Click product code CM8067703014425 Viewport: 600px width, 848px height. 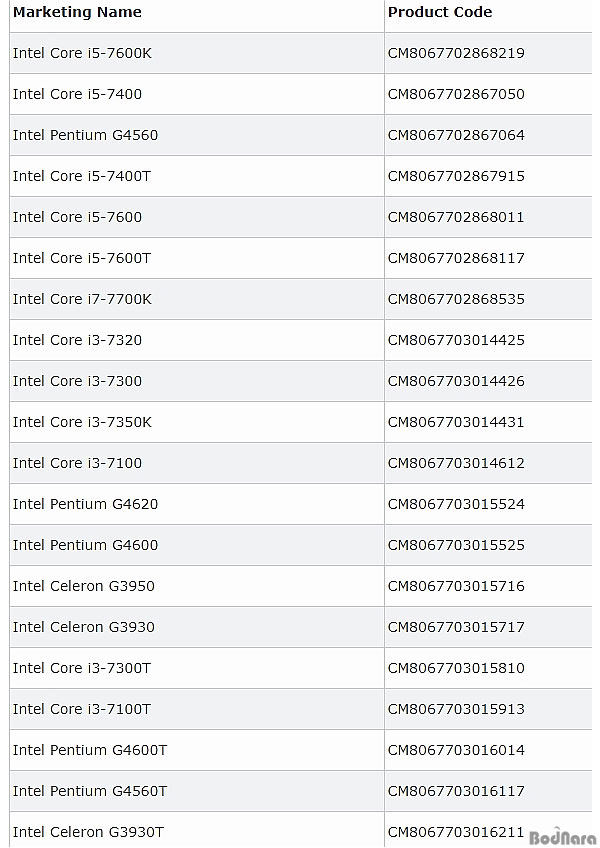(456, 340)
